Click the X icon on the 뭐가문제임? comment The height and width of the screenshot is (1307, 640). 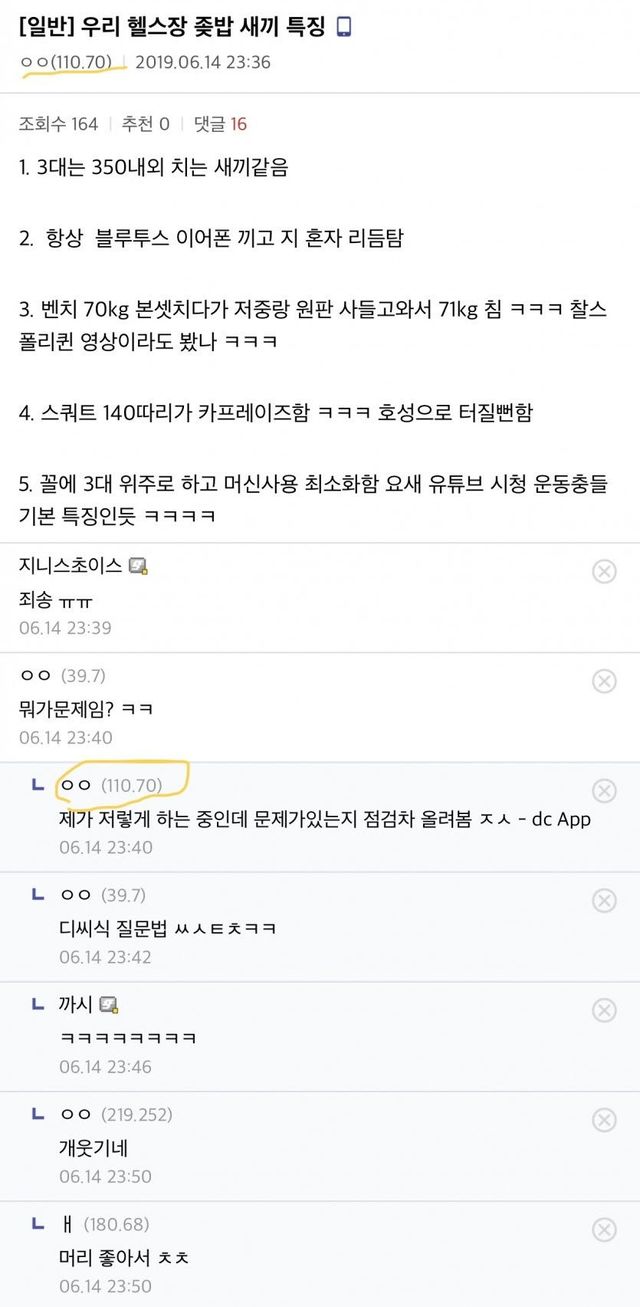coord(604,681)
